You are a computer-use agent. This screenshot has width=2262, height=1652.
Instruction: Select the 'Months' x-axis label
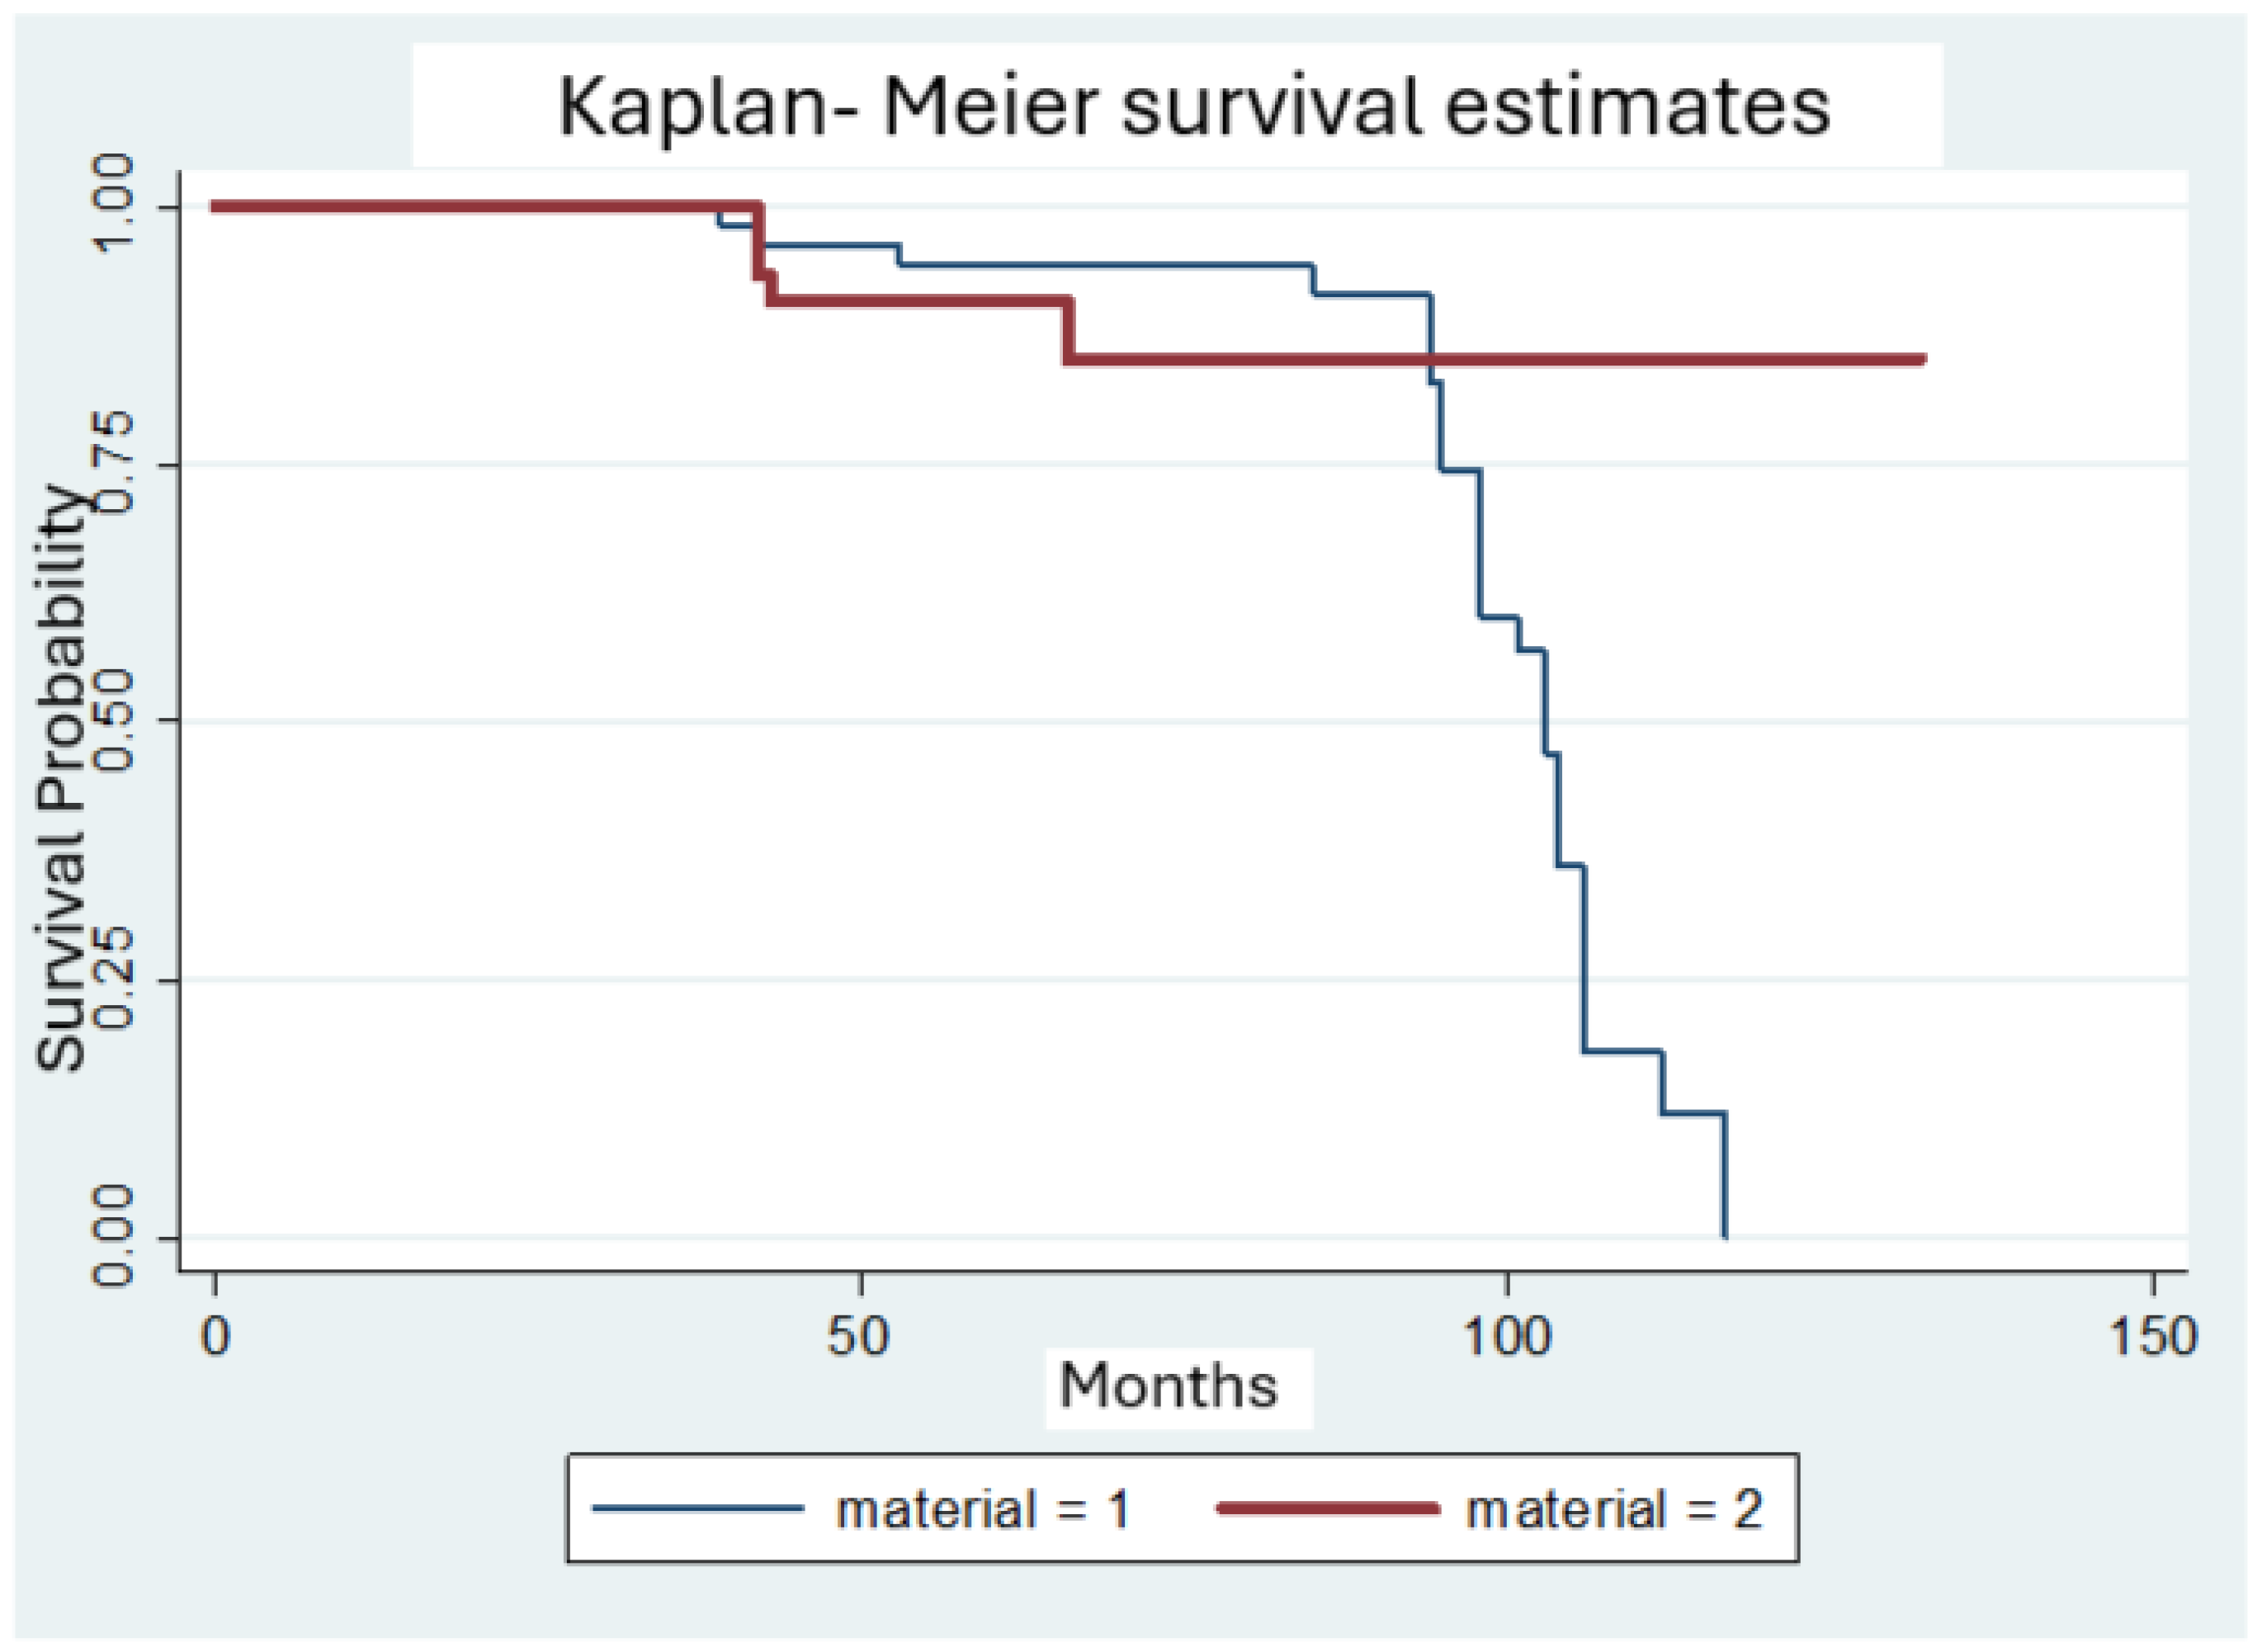(1168, 1386)
